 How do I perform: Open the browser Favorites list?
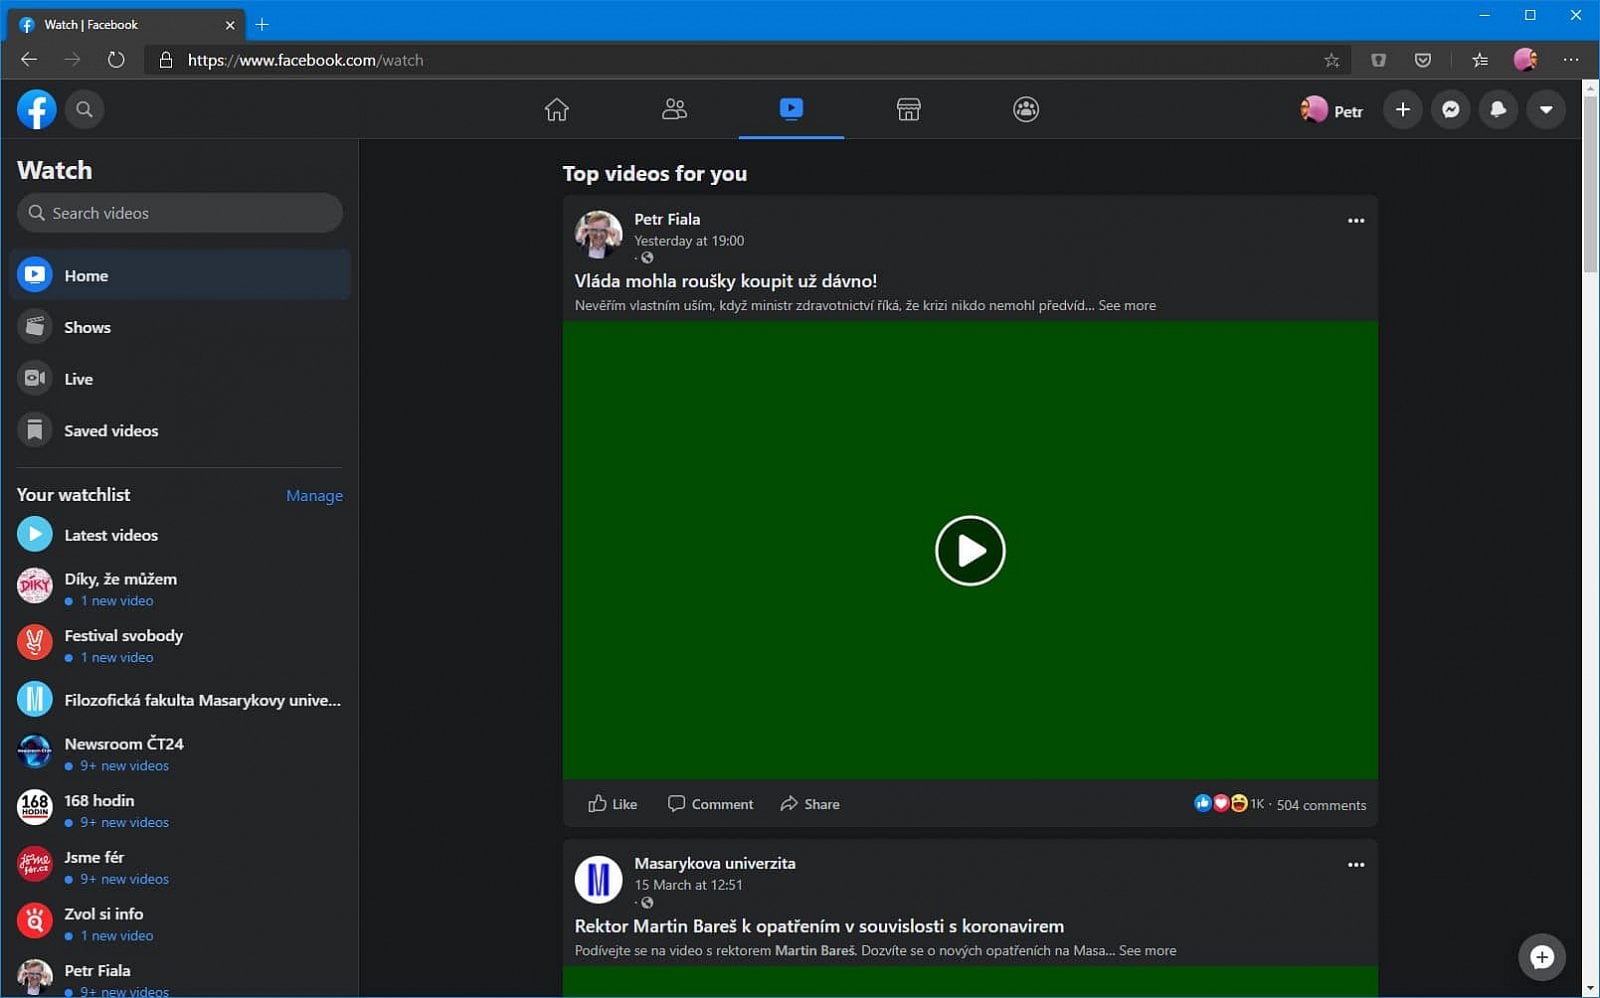coord(1480,60)
